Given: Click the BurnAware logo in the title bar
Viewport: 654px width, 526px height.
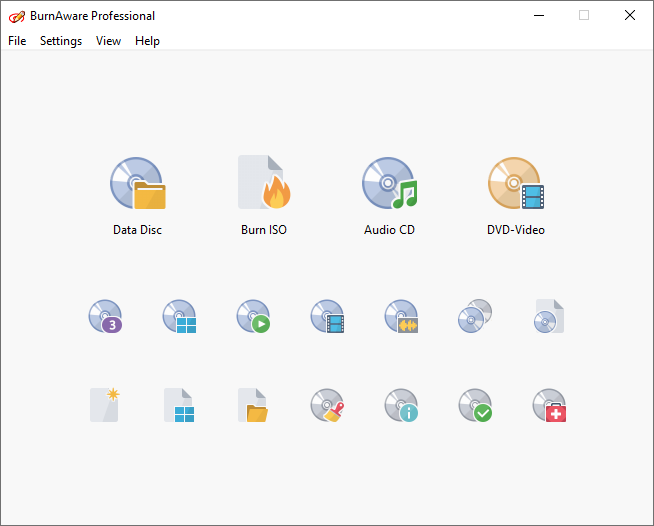Looking at the screenshot, I should click(17, 16).
